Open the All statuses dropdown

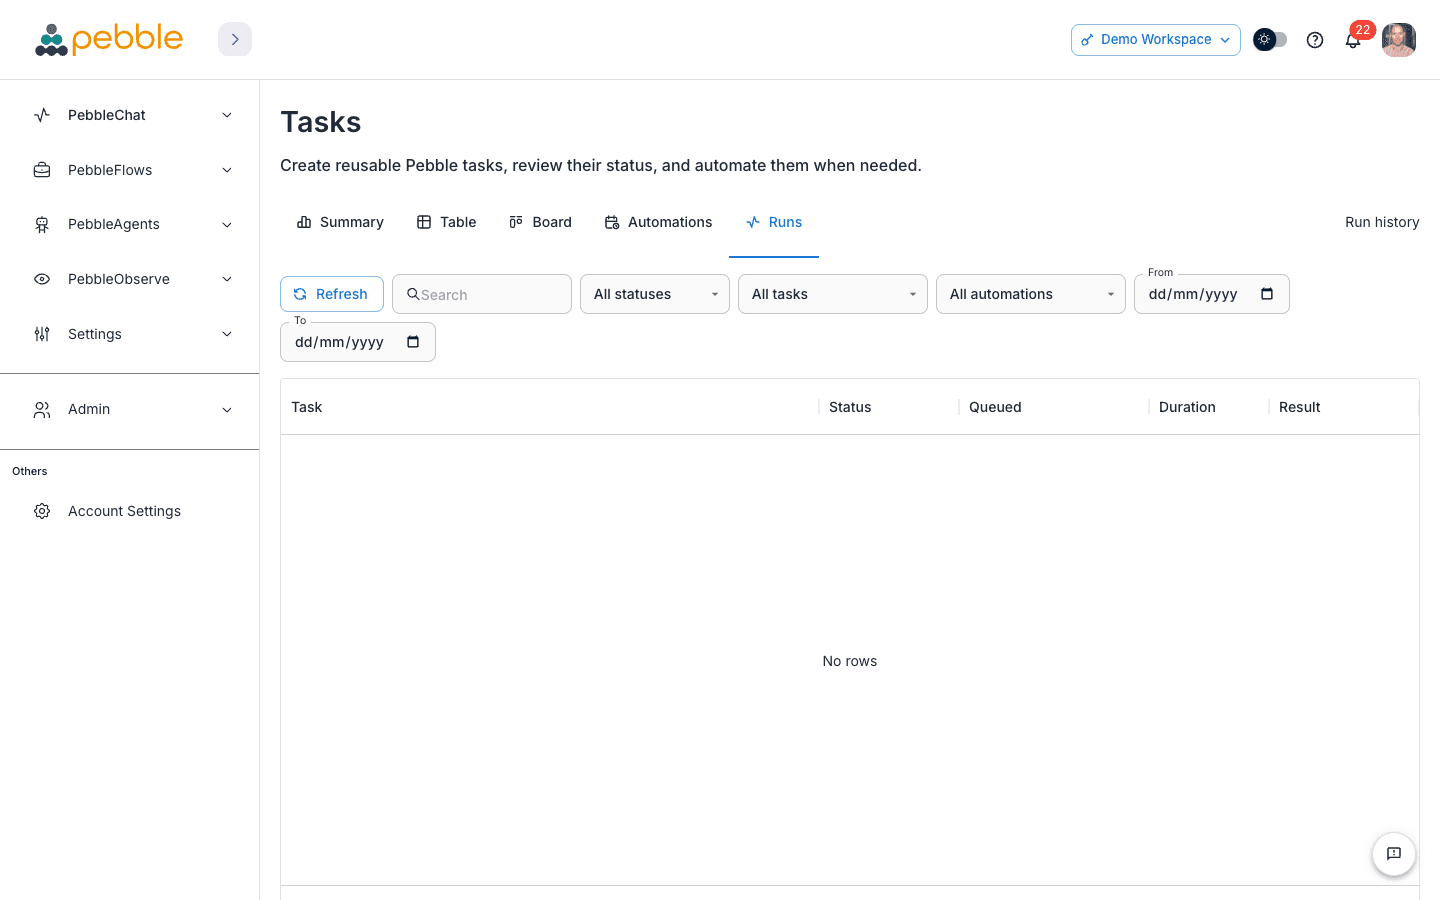(x=655, y=294)
